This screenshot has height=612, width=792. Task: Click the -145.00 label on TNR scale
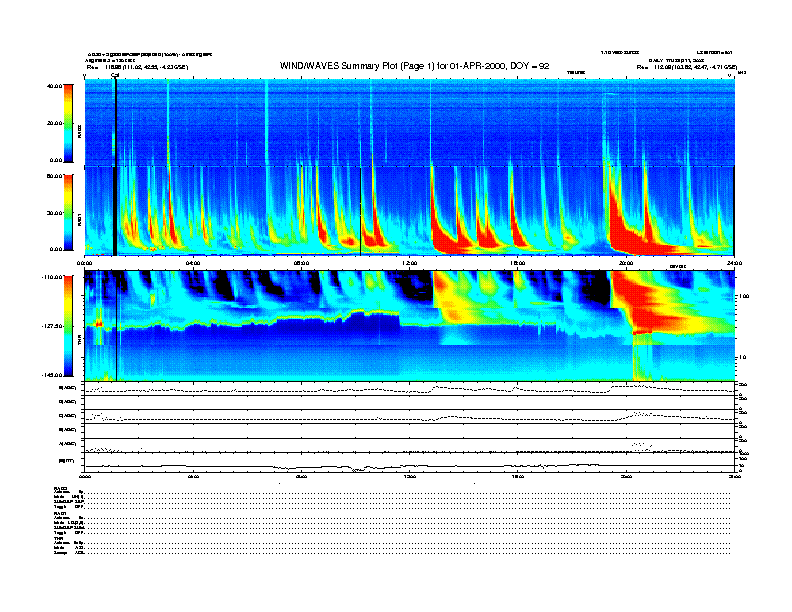[52, 375]
